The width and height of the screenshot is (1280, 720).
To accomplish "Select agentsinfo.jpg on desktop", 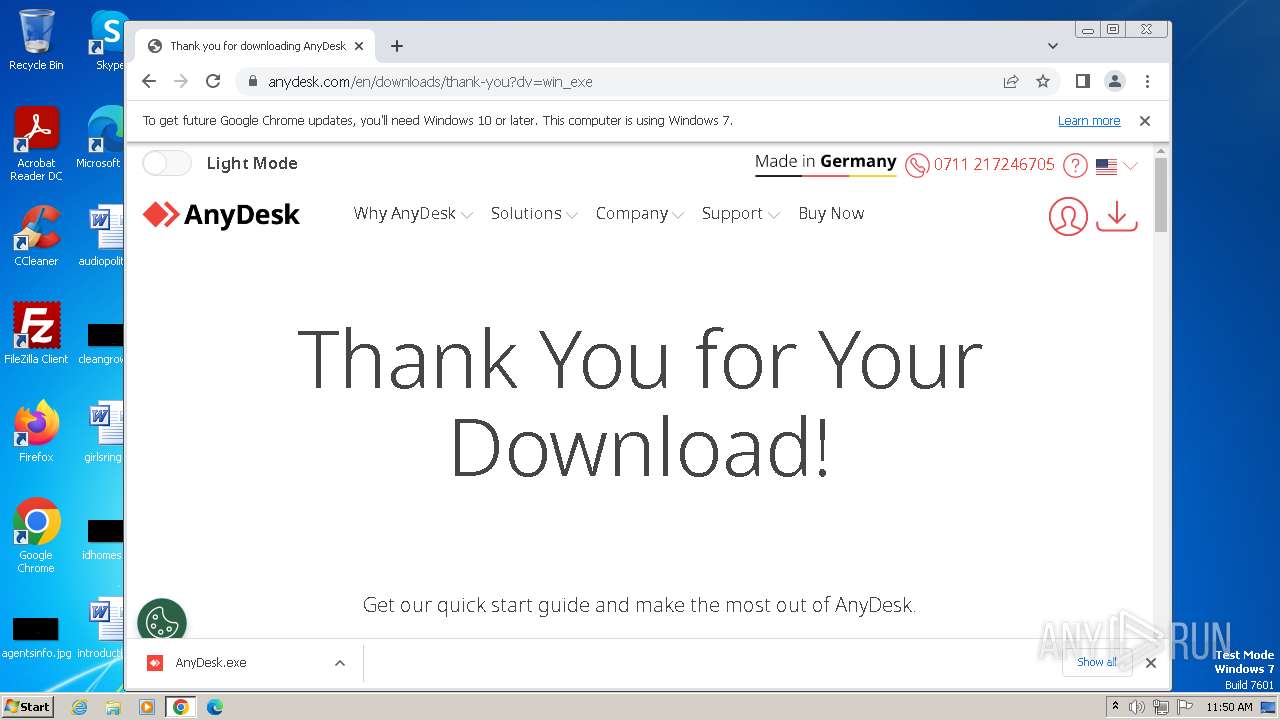I will [36, 636].
